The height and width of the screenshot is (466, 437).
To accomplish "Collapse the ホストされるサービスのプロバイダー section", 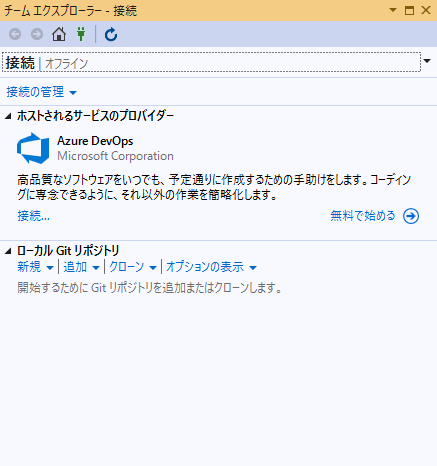I will point(8,116).
